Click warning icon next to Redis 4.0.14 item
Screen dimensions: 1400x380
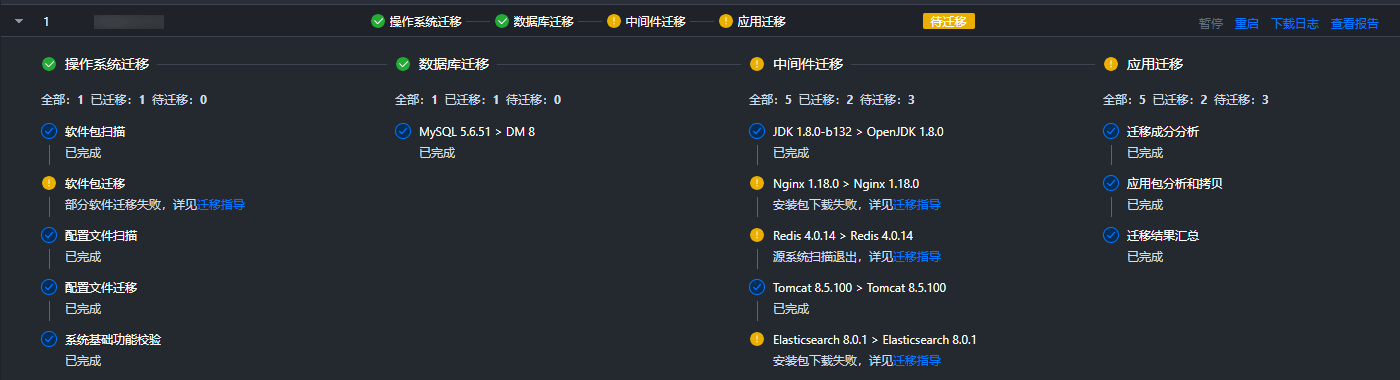pyautogui.click(x=757, y=235)
